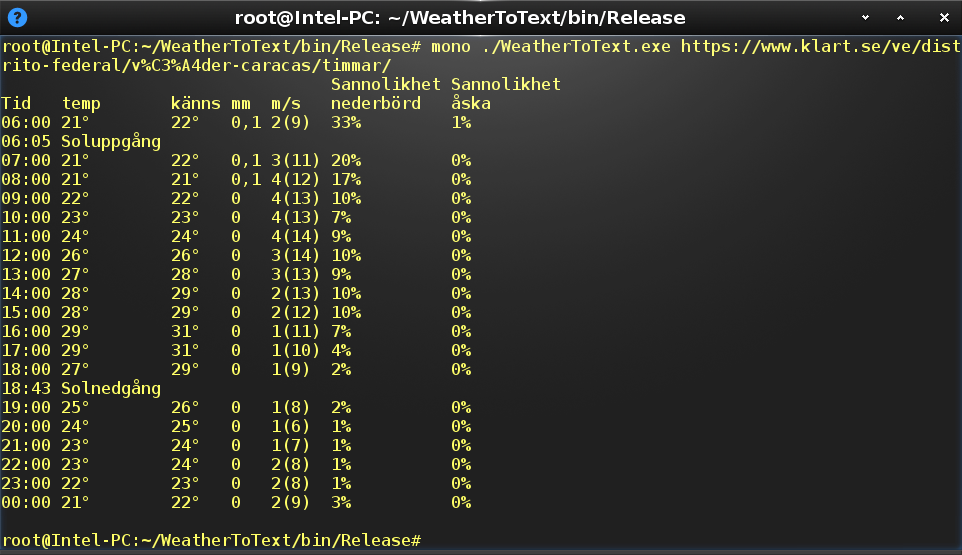Click the 'åska' header text
The width and height of the screenshot is (962, 555).
471,103
